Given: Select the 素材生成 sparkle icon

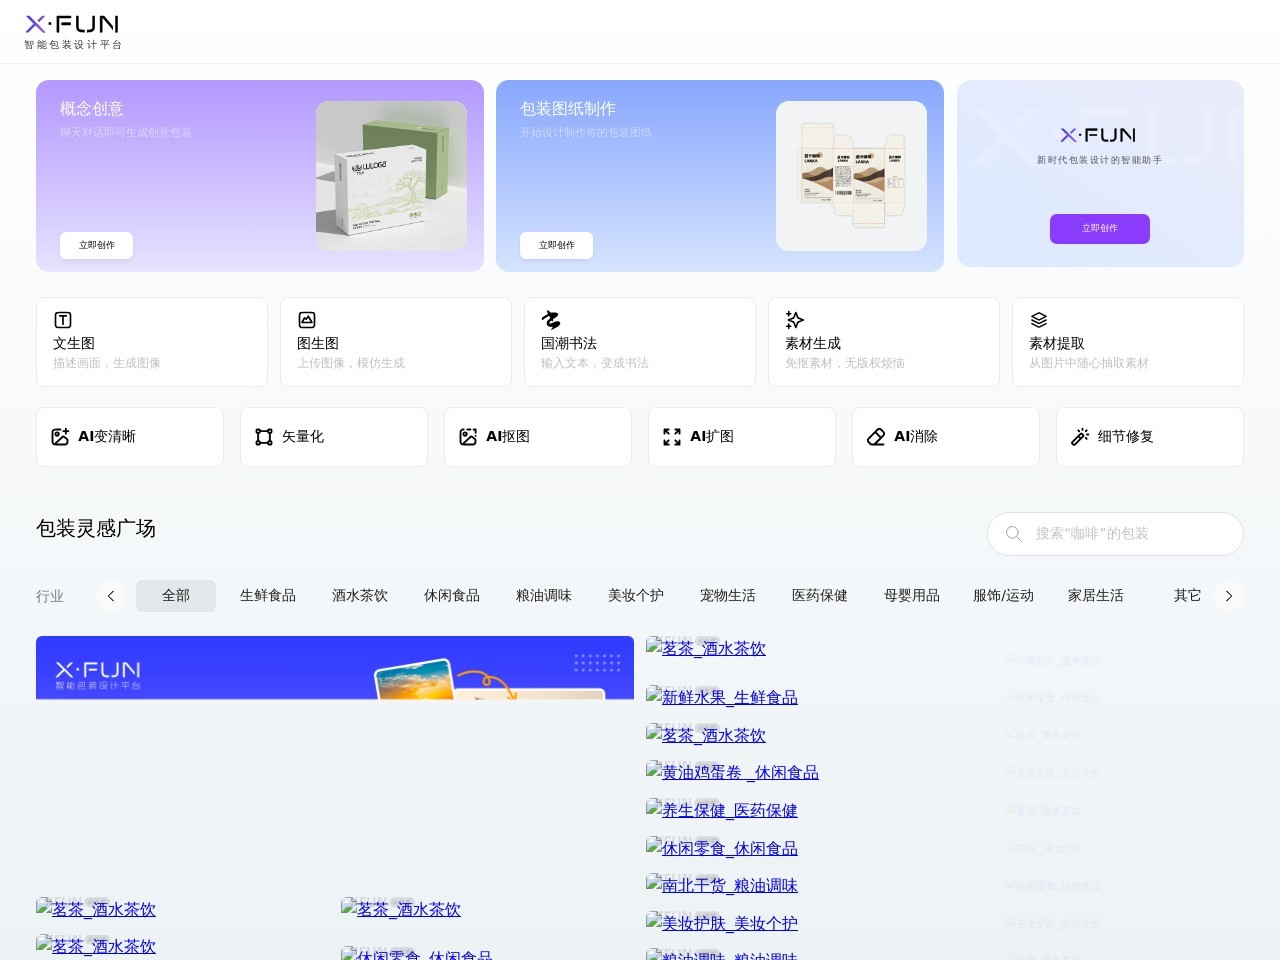Looking at the screenshot, I should [795, 320].
